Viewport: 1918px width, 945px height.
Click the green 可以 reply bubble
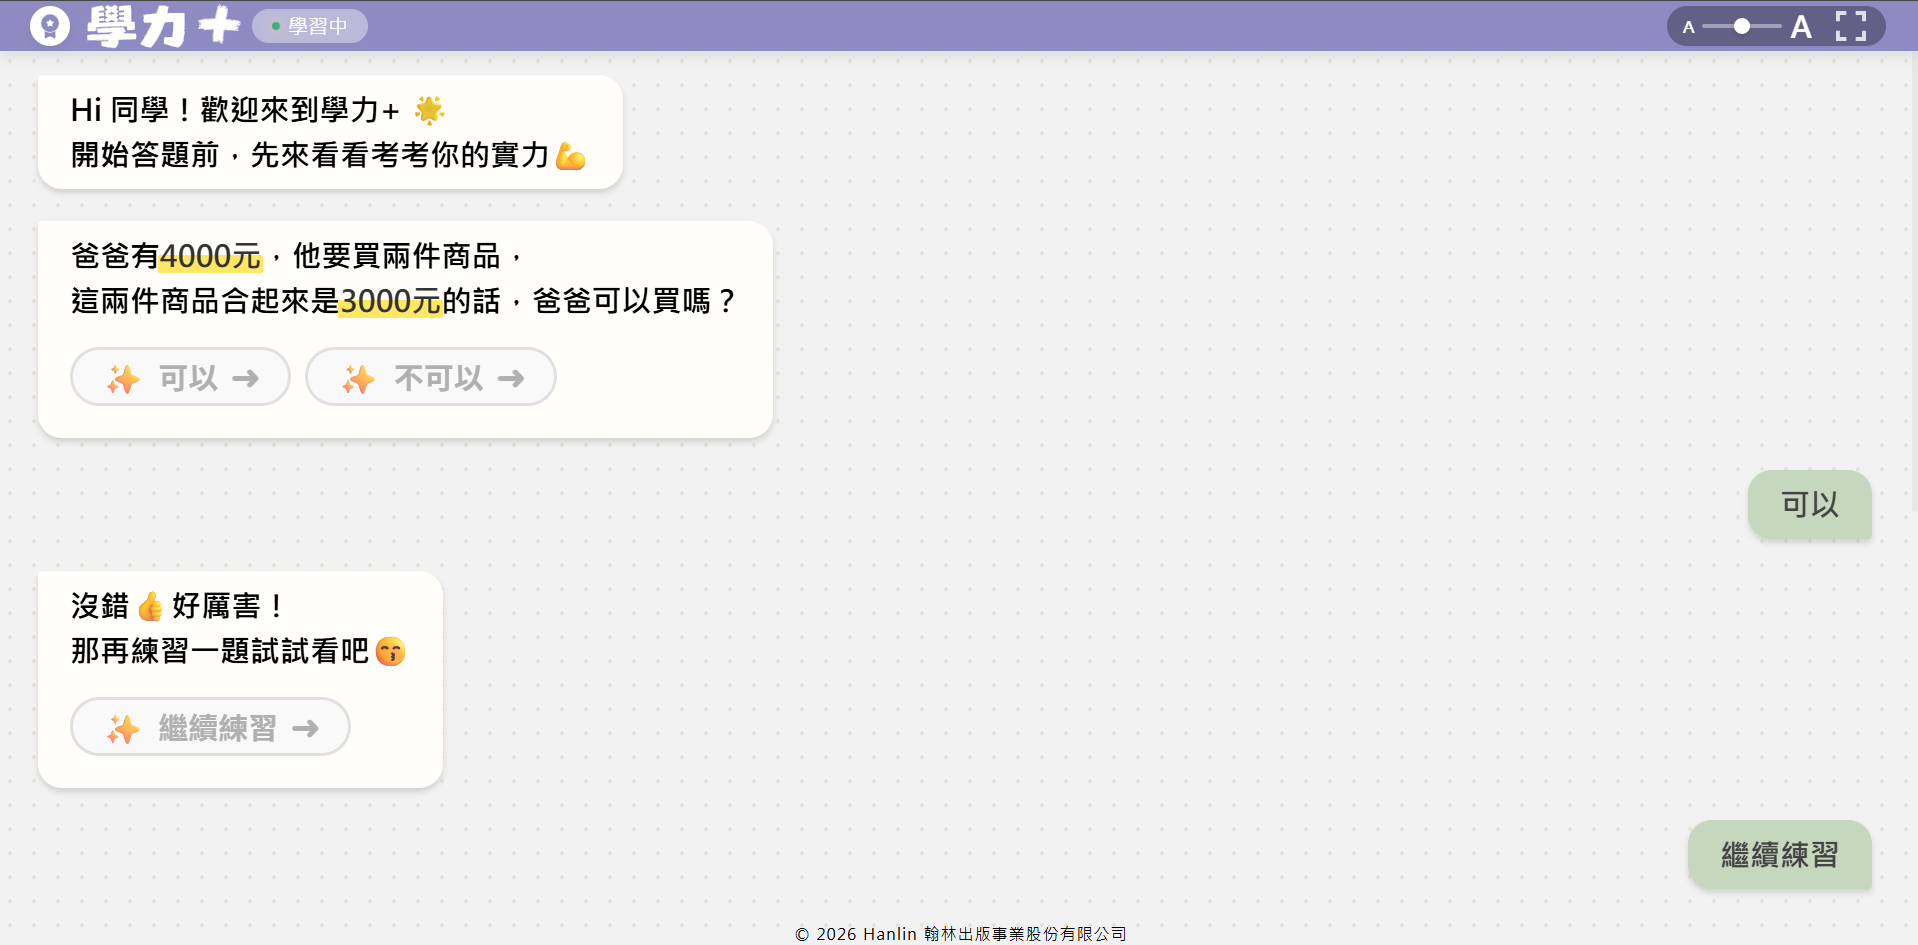tap(1809, 505)
